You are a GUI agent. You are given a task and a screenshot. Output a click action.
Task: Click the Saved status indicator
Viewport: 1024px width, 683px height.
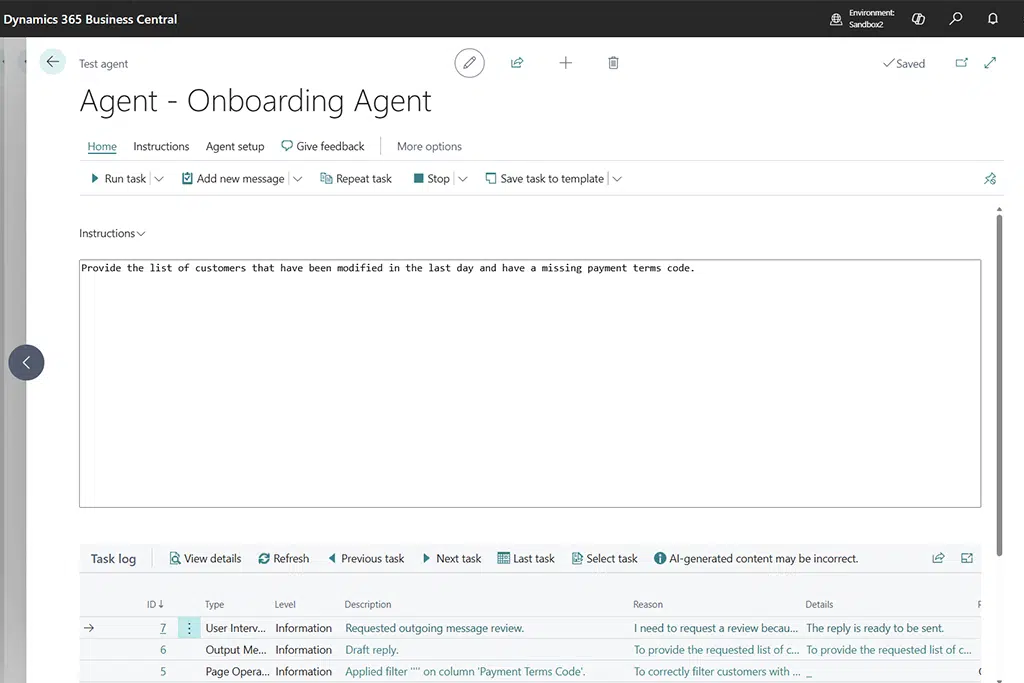click(904, 63)
